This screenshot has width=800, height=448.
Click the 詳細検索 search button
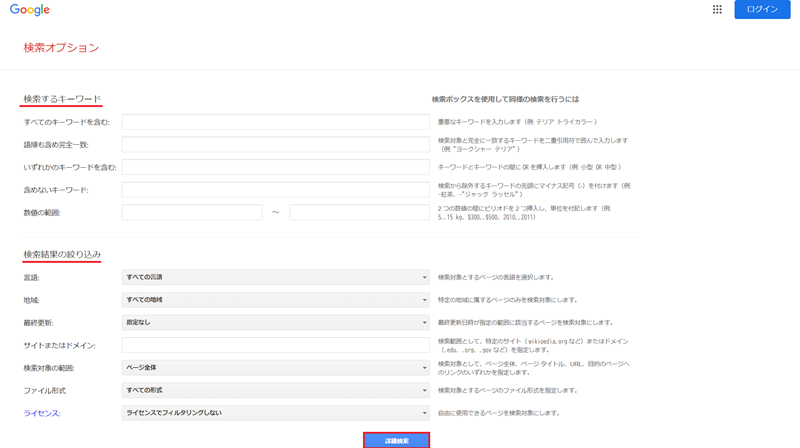pos(396,440)
